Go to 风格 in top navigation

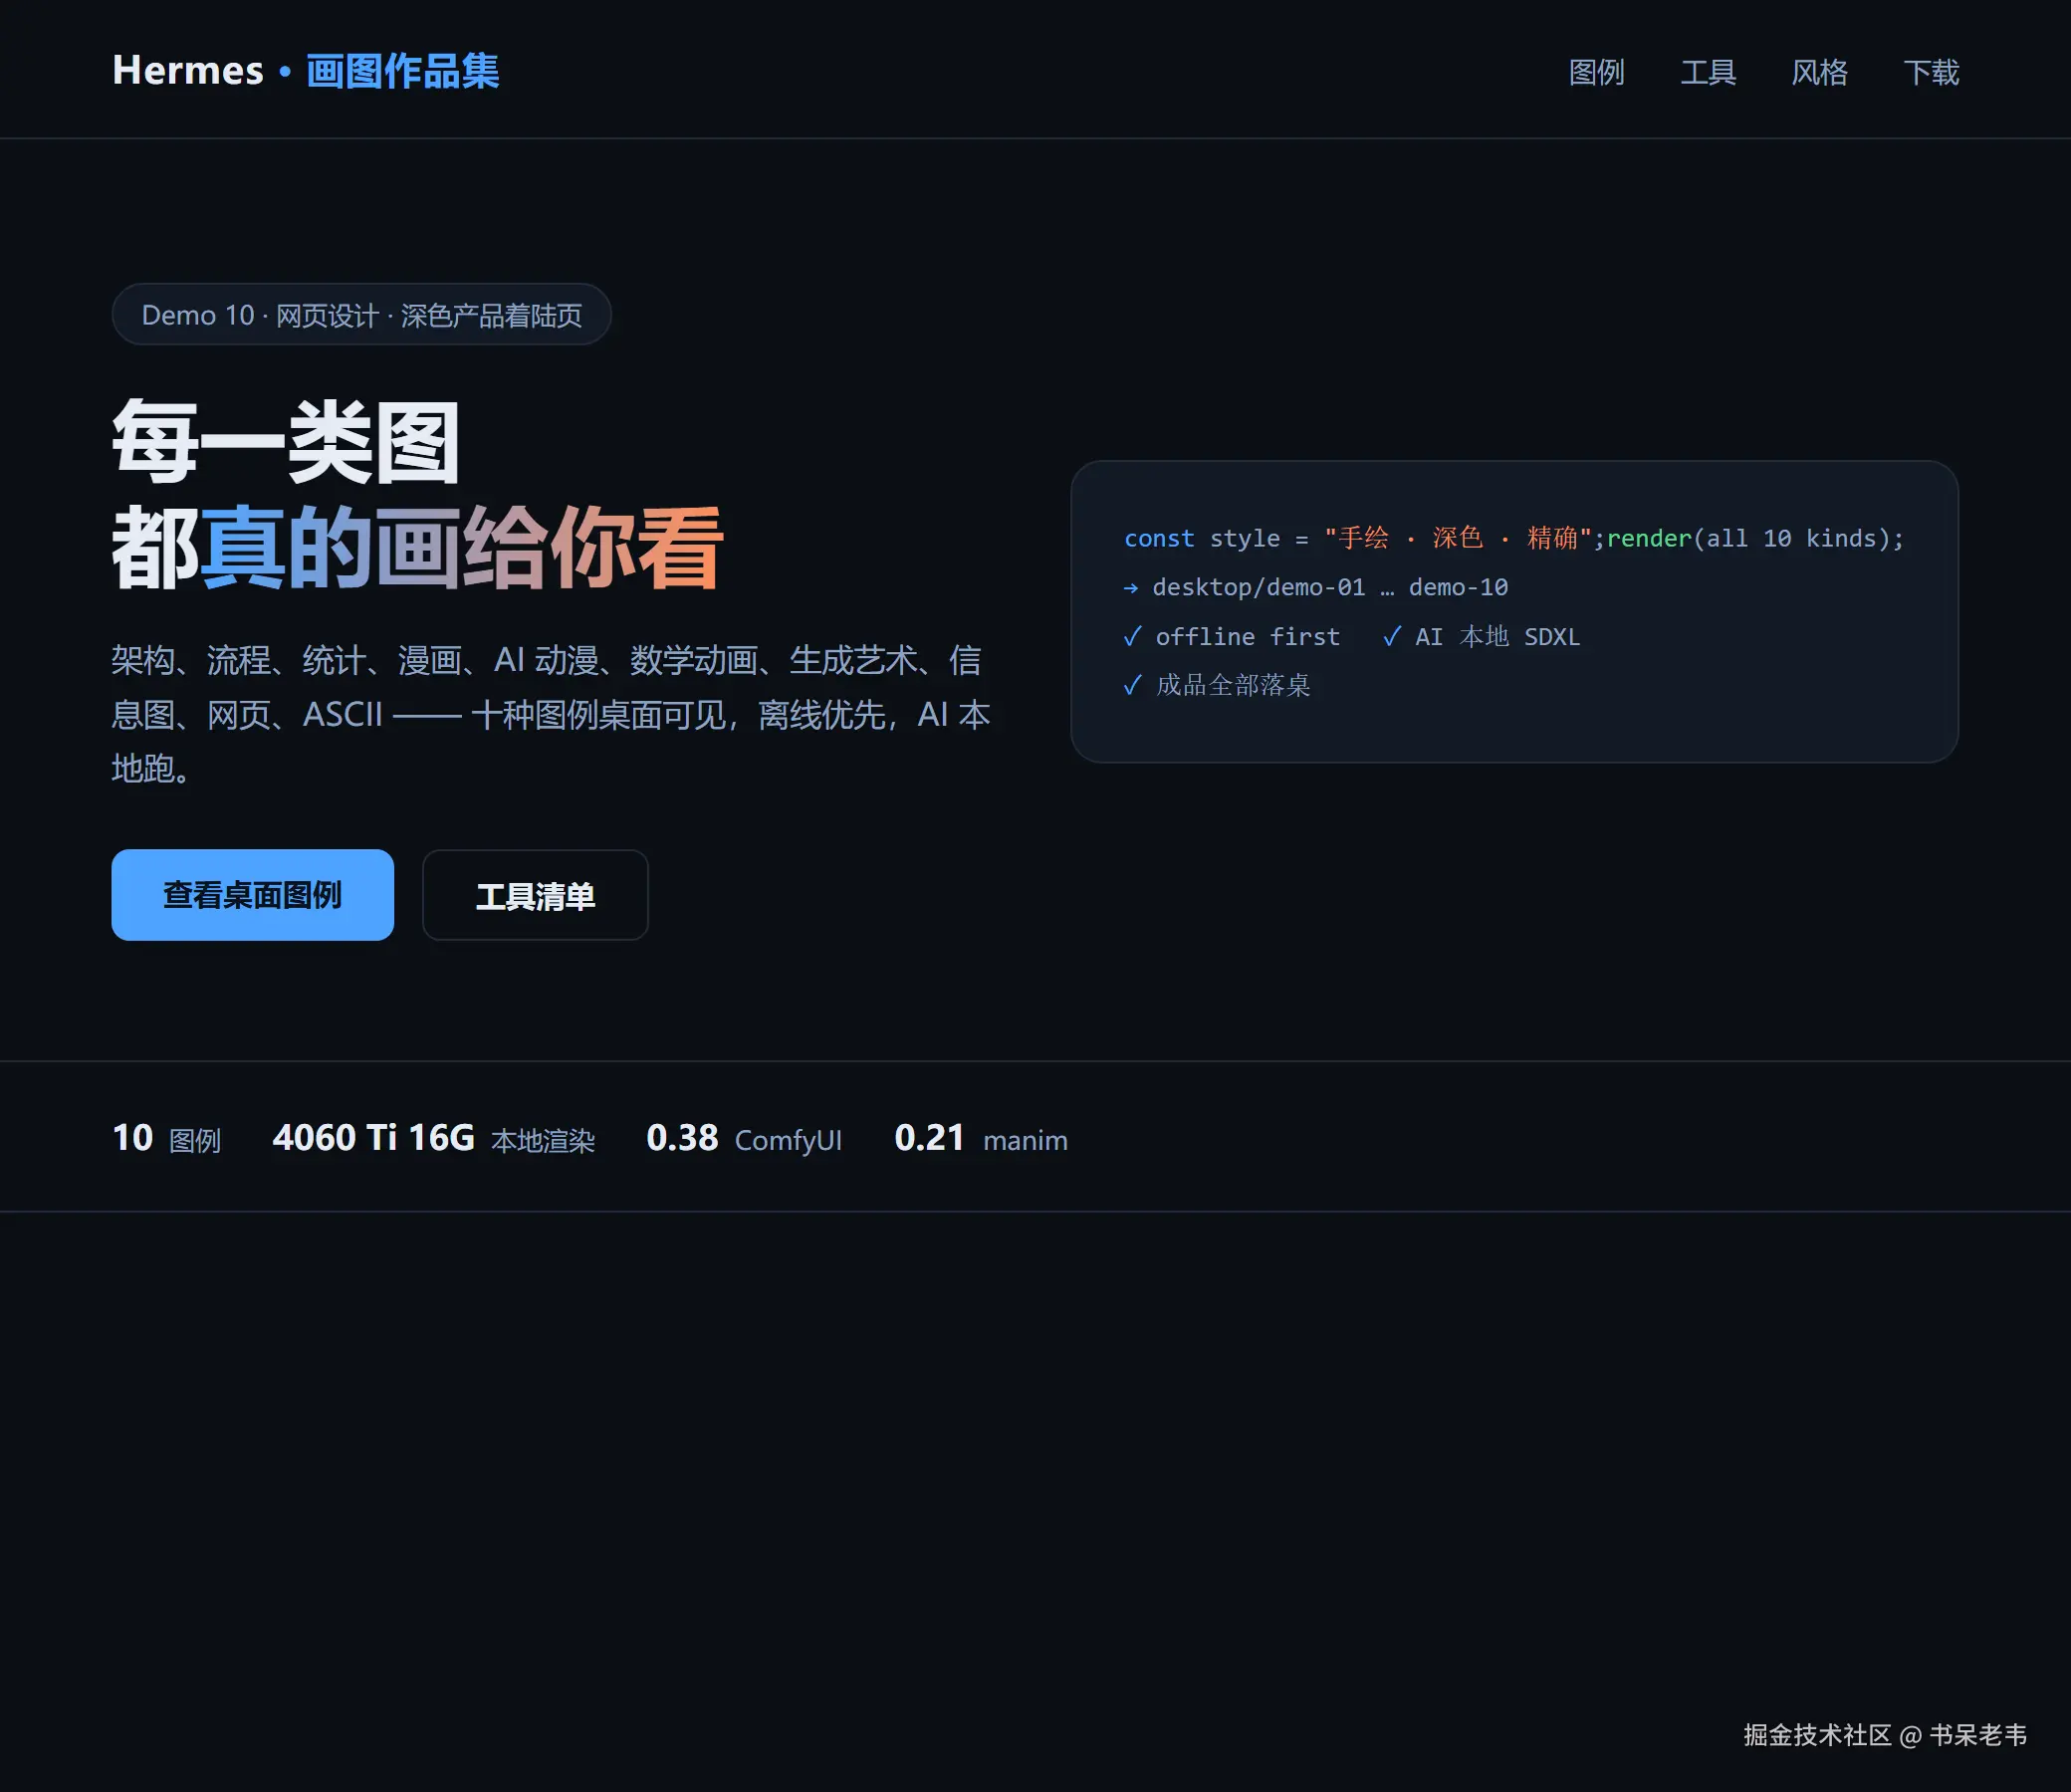(1819, 72)
